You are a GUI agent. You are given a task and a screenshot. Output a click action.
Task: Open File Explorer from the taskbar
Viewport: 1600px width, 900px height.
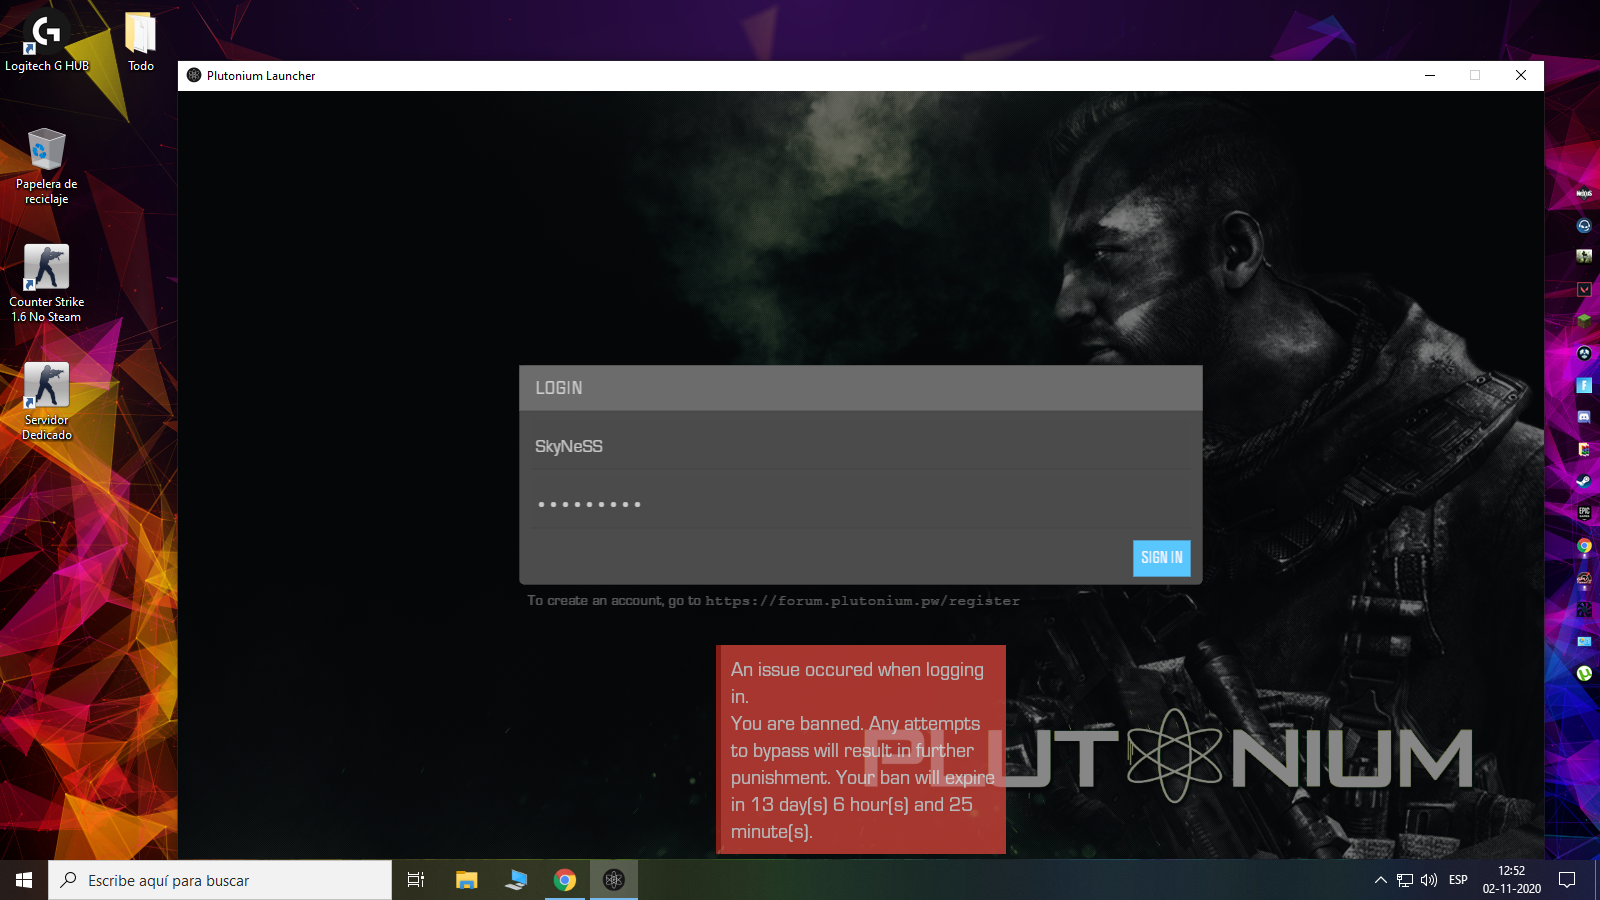[x=466, y=880]
